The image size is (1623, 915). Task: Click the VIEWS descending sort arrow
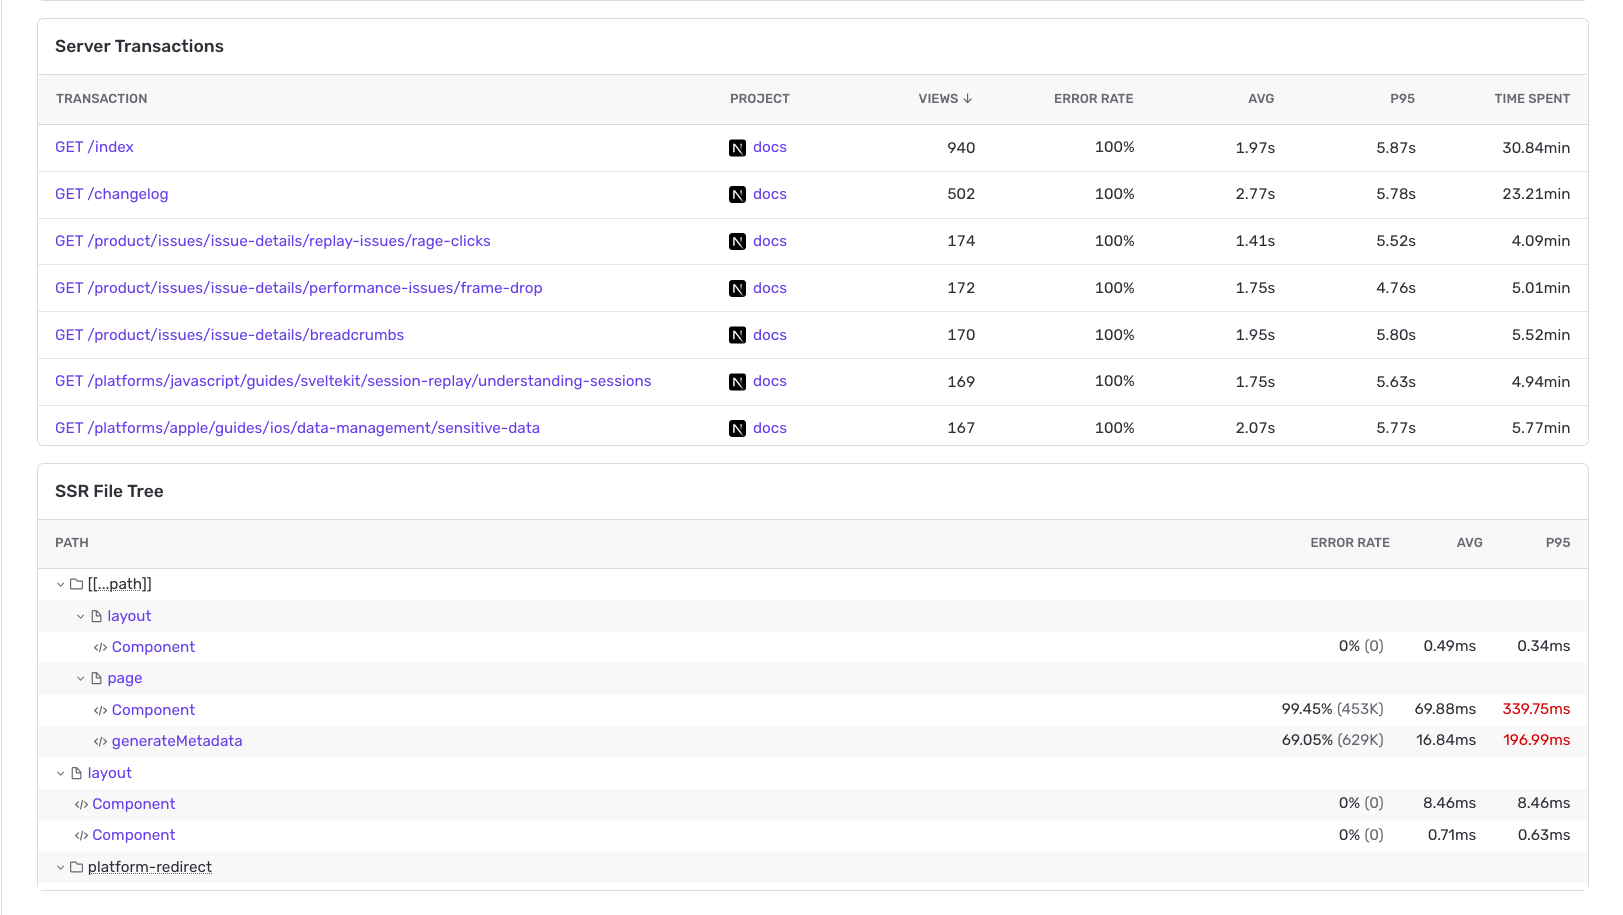(x=968, y=99)
